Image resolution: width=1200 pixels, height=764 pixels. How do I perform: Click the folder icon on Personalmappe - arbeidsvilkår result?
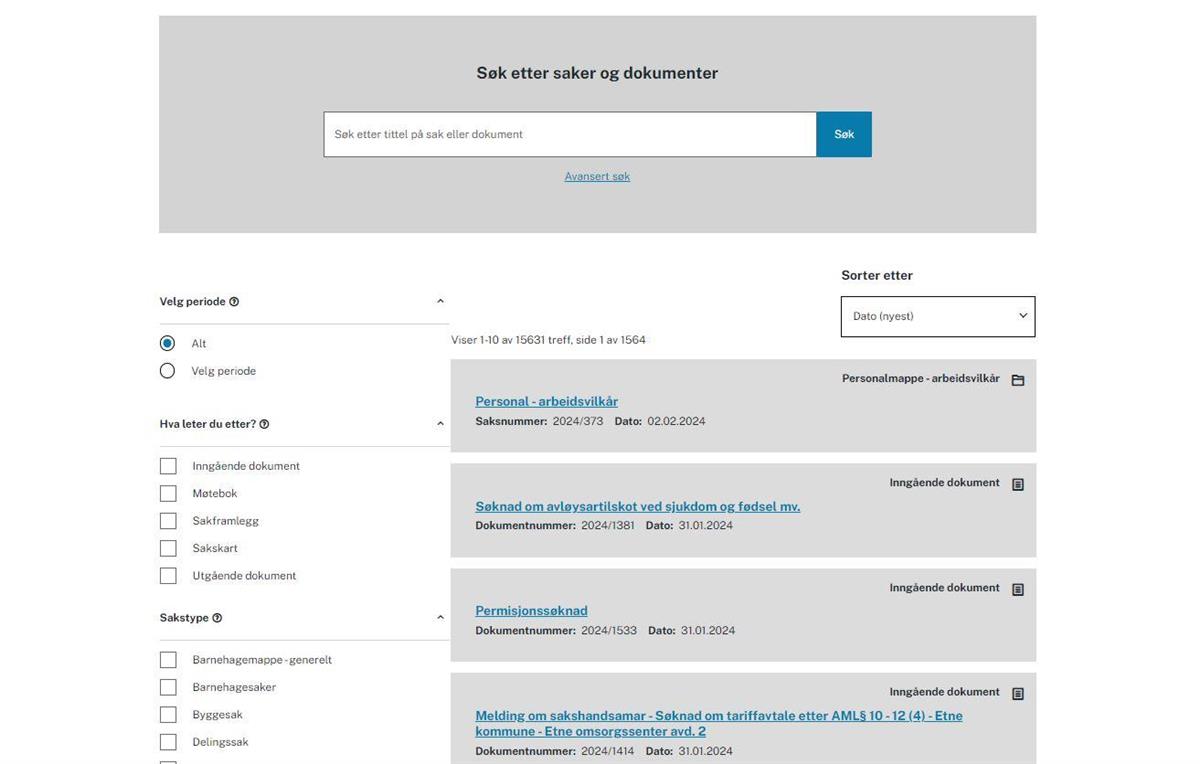point(1018,380)
